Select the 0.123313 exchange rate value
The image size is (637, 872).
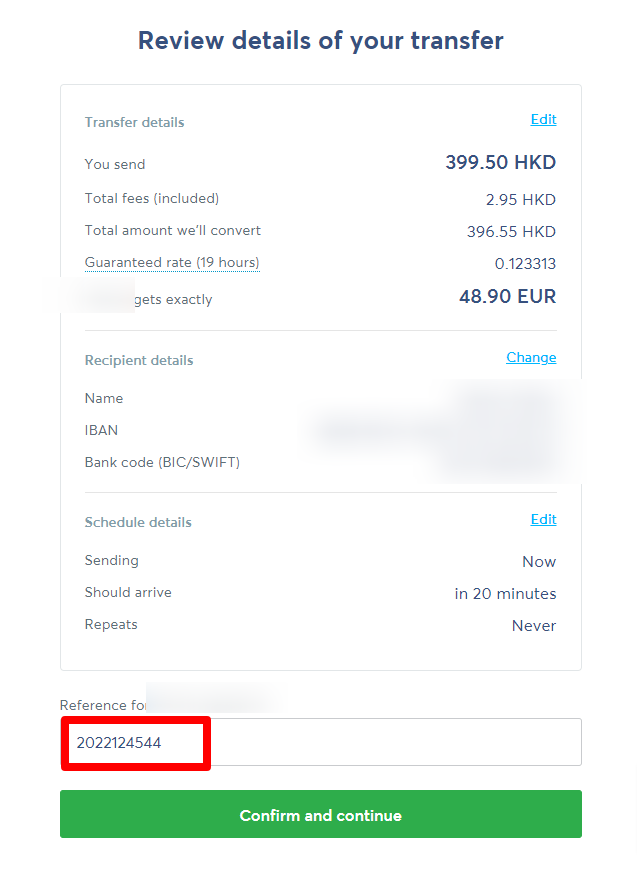525,264
